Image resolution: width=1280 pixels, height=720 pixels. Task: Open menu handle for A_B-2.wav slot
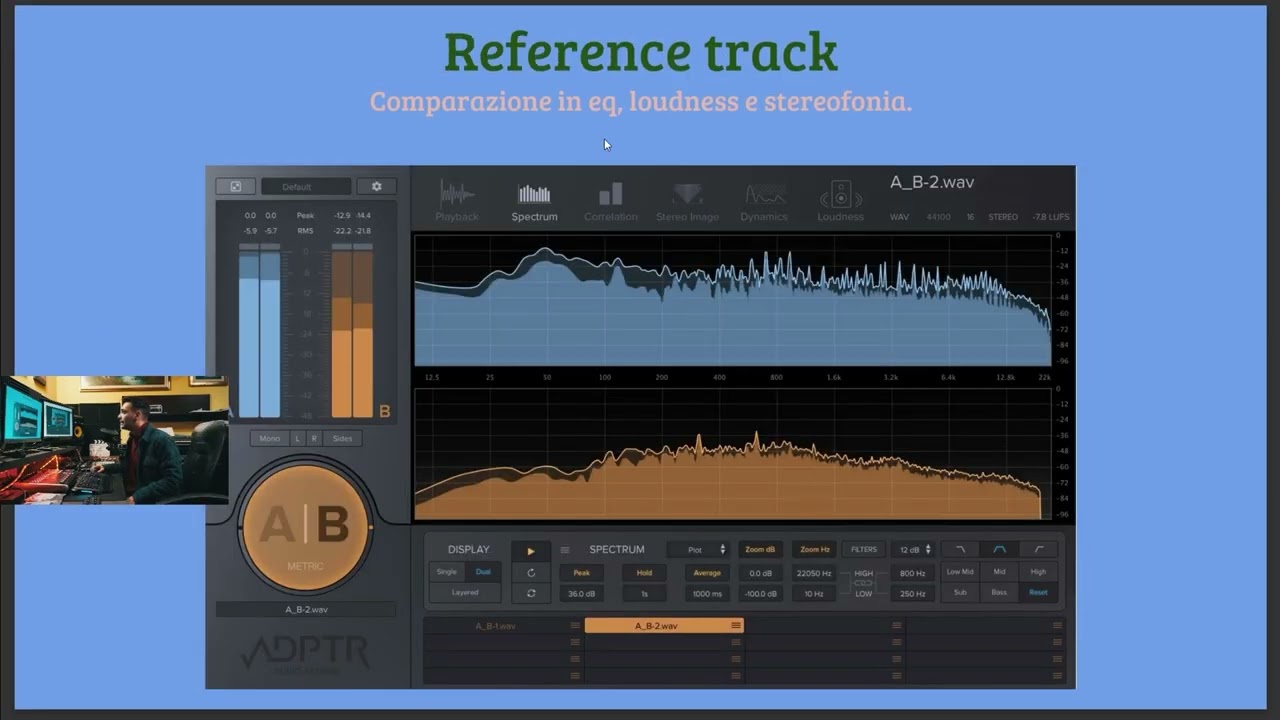[736, 625]
